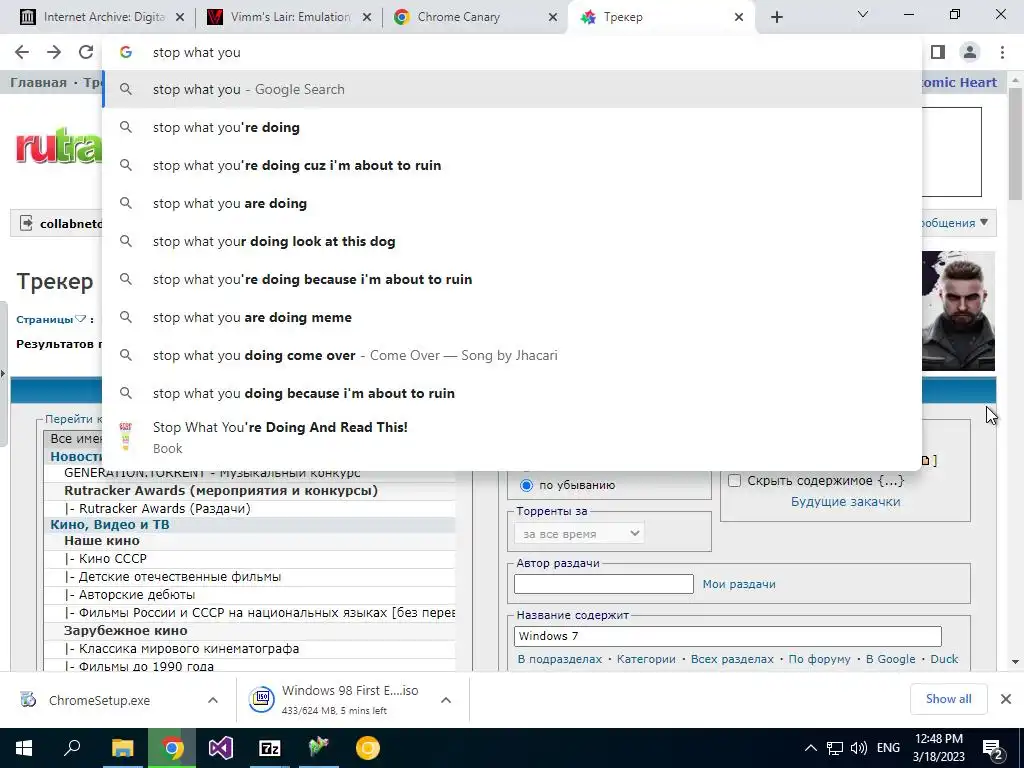The image size is (1024, 768).
Task: Click the 'Всех разделах' link
Action: 732,659
